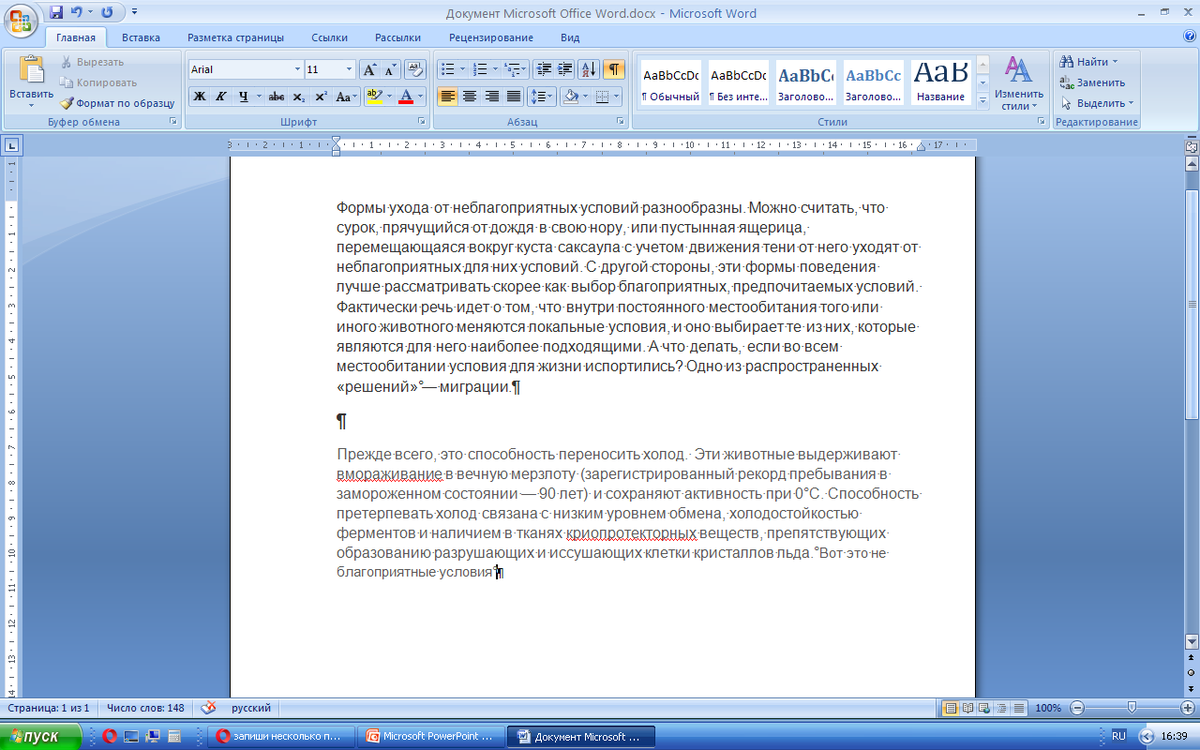The height and width of the screenshot is (750, 1200).
Task: Decrease paragraph indent
Action: click(544, 70)
